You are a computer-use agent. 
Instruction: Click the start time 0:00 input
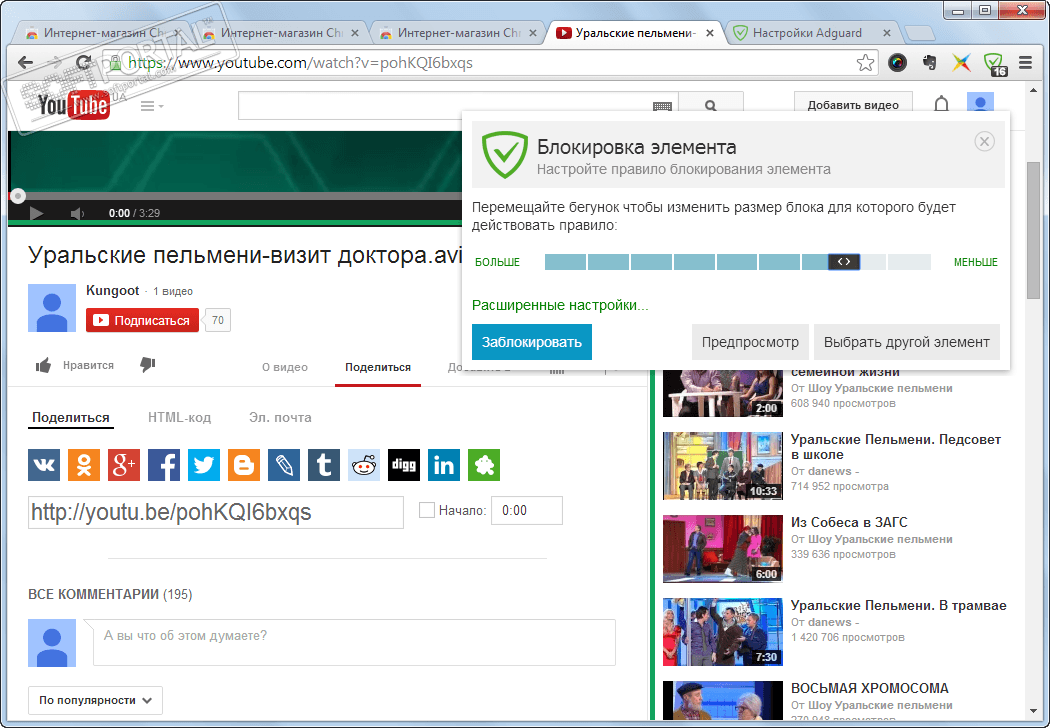(527, 510)
